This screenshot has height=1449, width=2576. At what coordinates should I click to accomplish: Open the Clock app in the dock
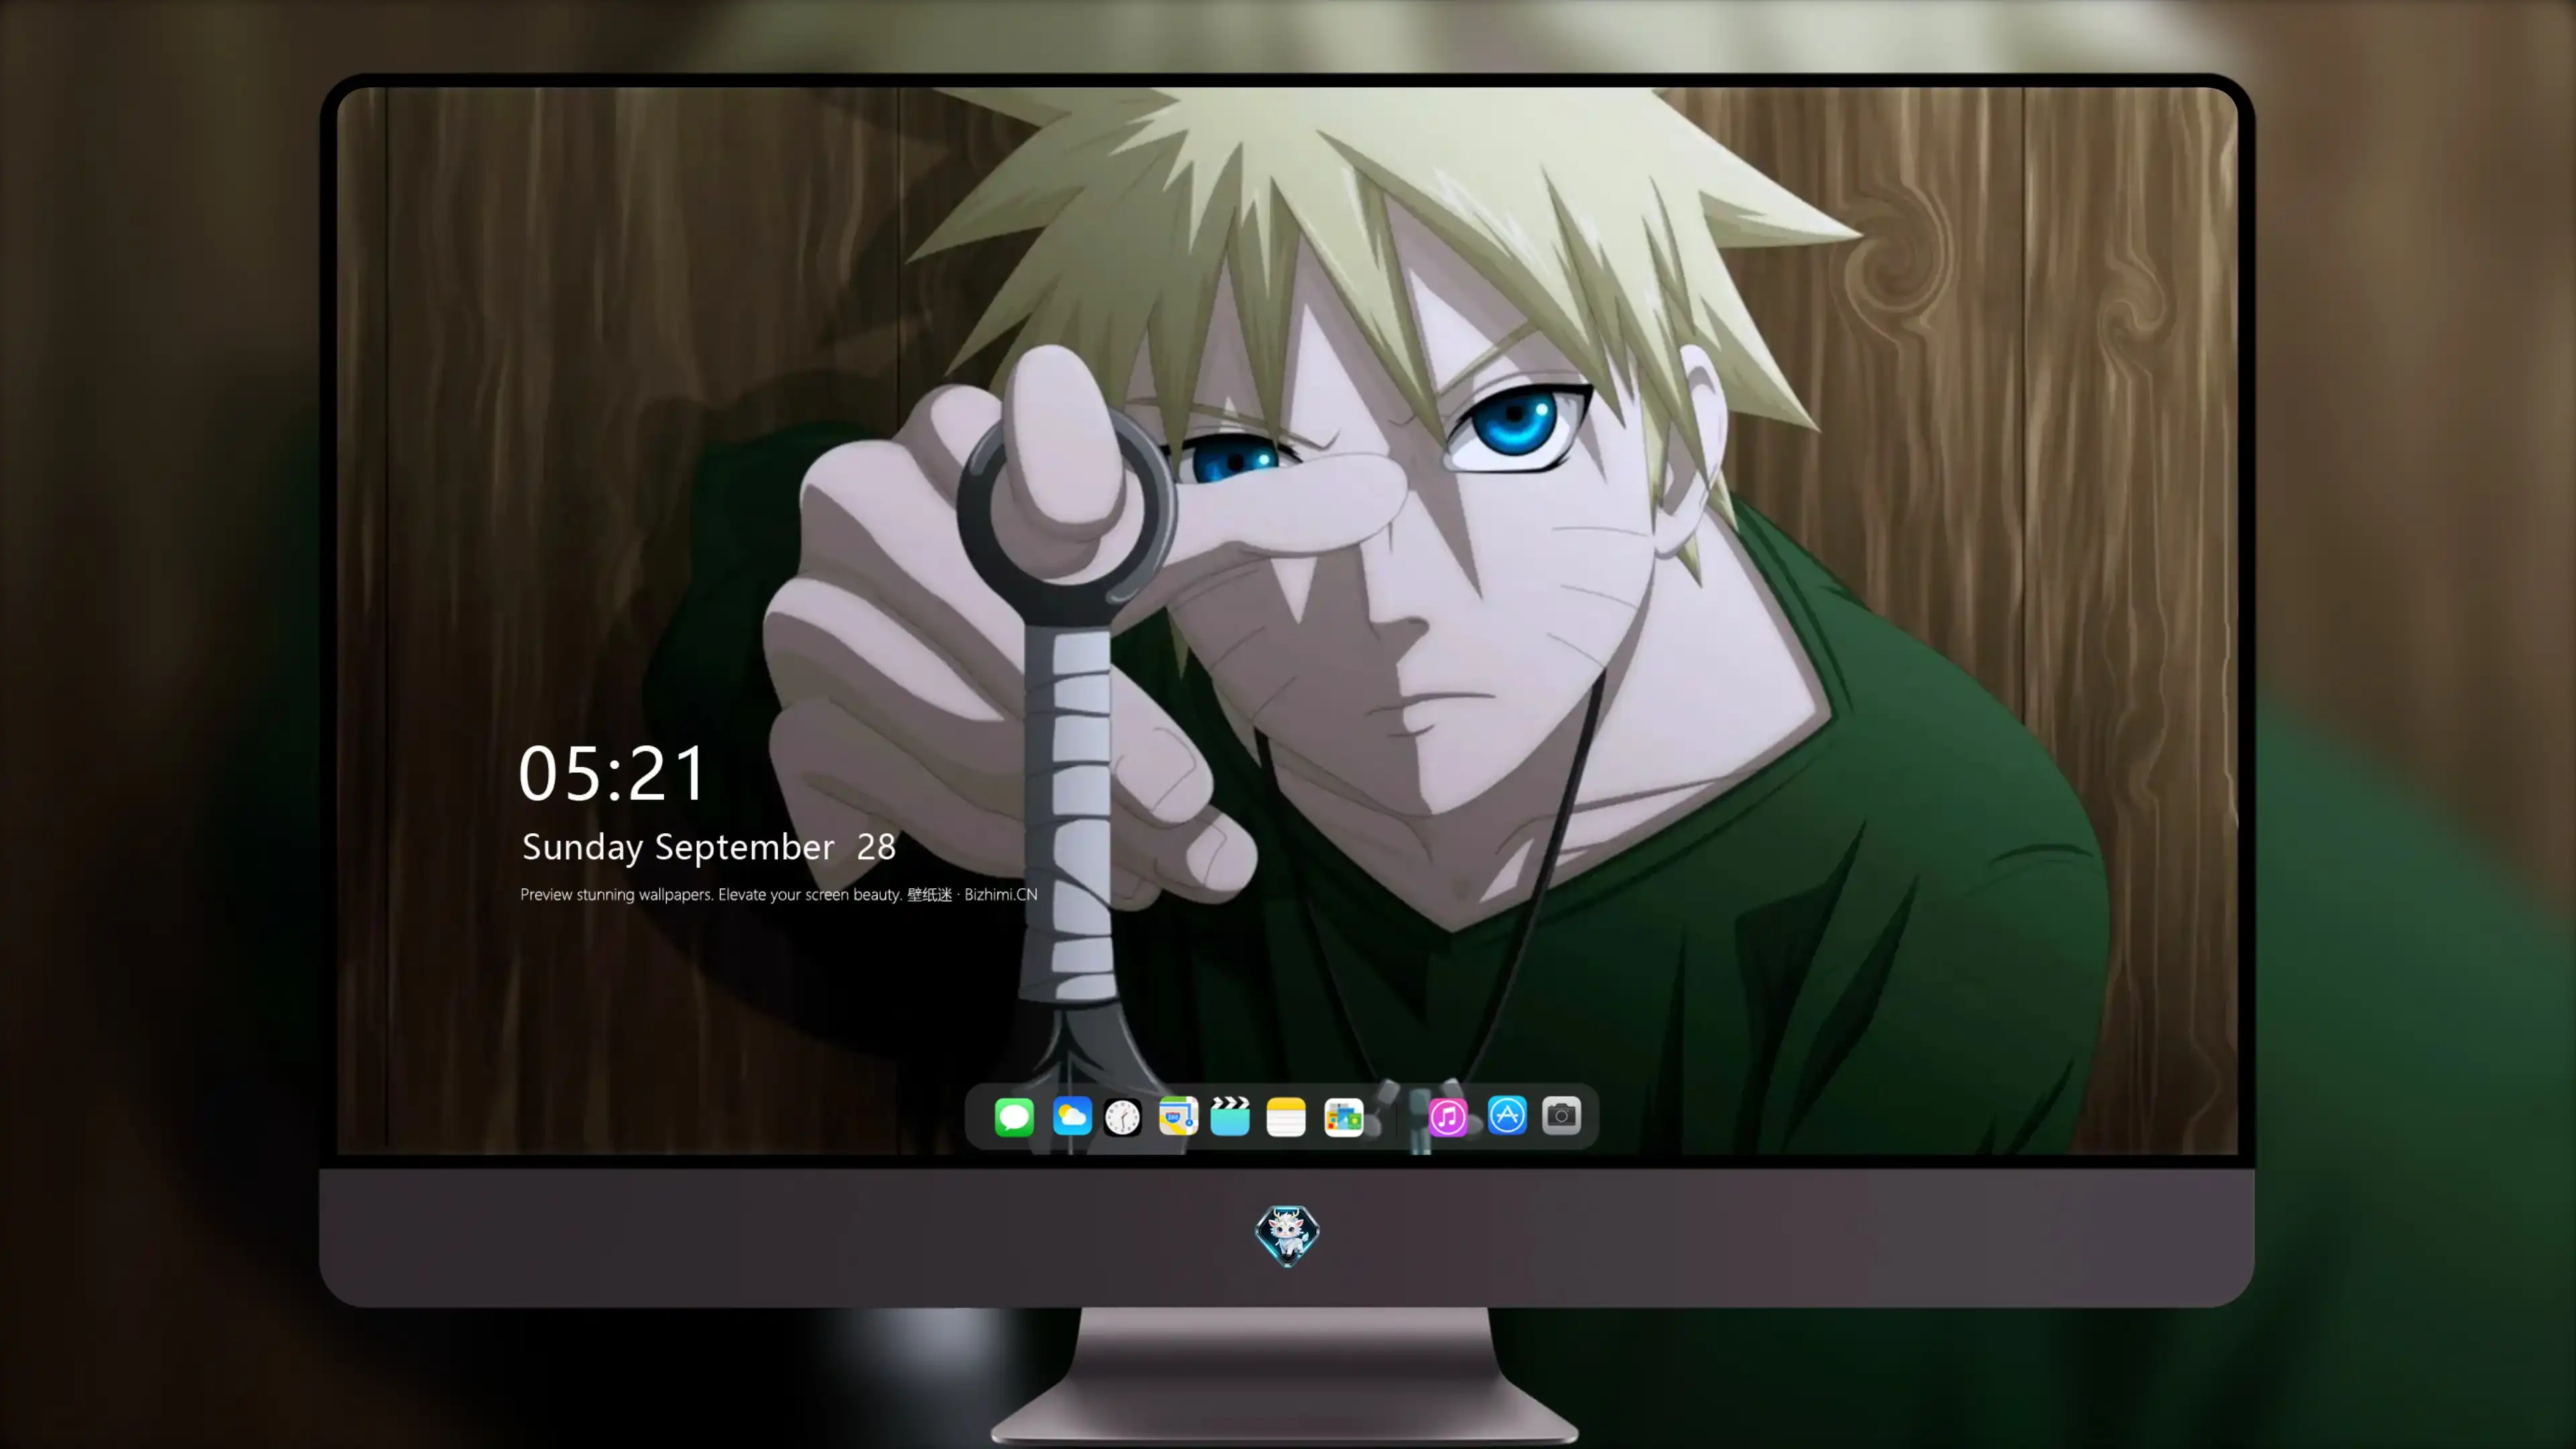point(1123,1117)
